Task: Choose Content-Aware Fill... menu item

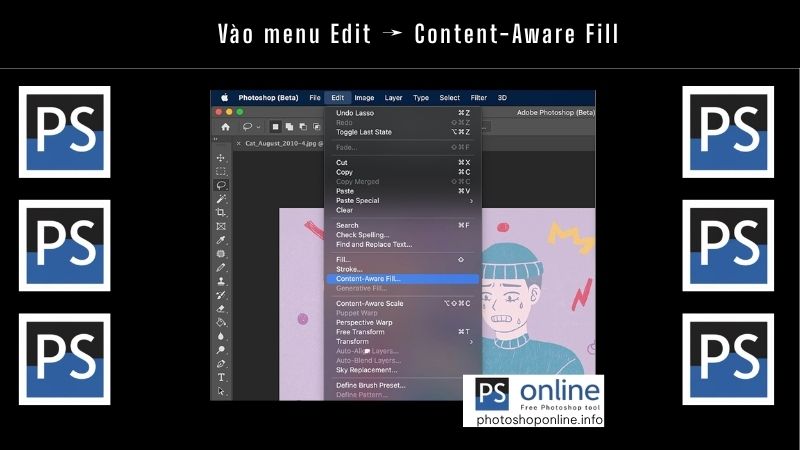Action: coord(403,279)
